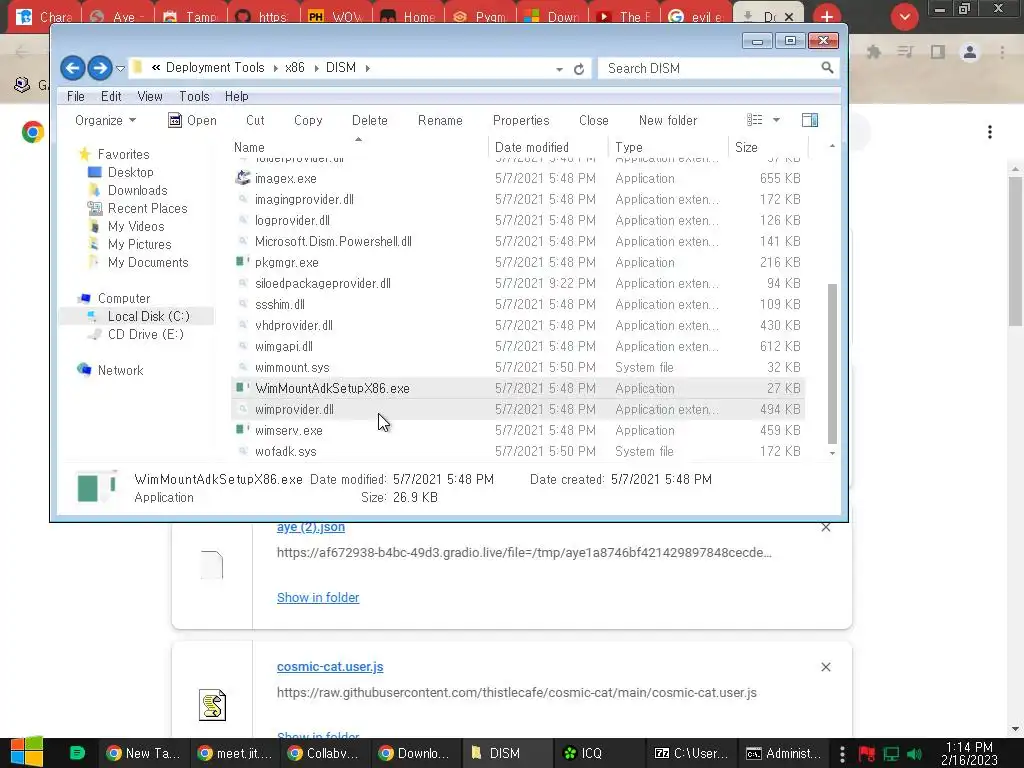Go forward with the Explorer forward arrow
Screen dimensions: 1024x768
pos(99,68)
